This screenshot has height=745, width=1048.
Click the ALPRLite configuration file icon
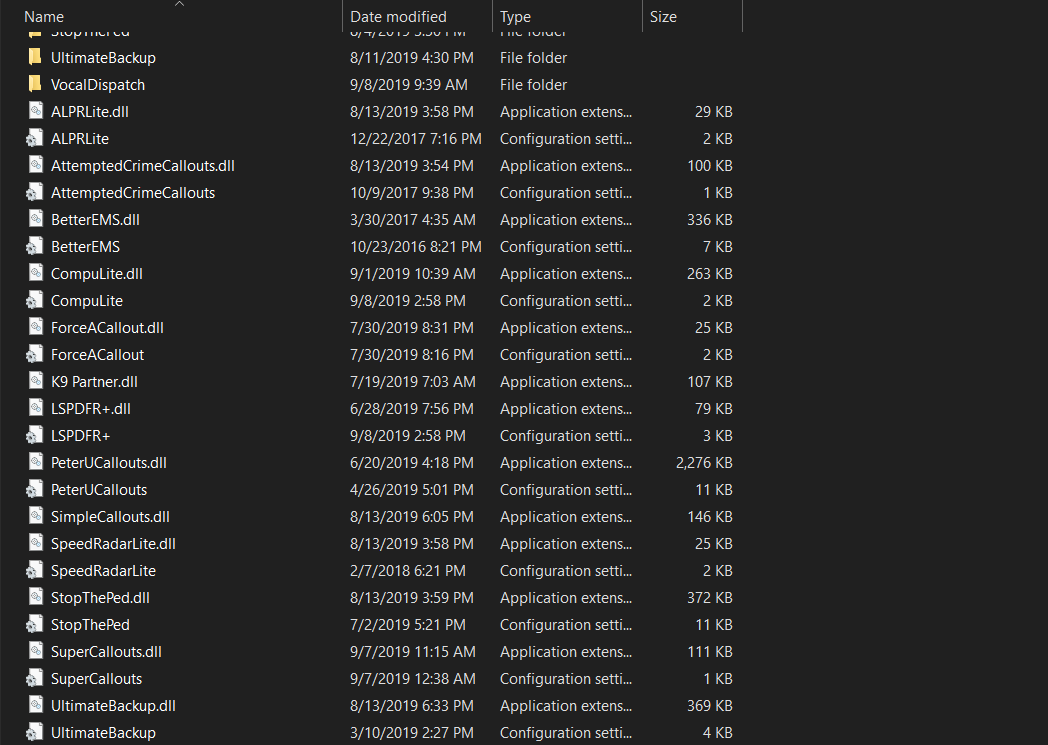[x=35, y=138]
